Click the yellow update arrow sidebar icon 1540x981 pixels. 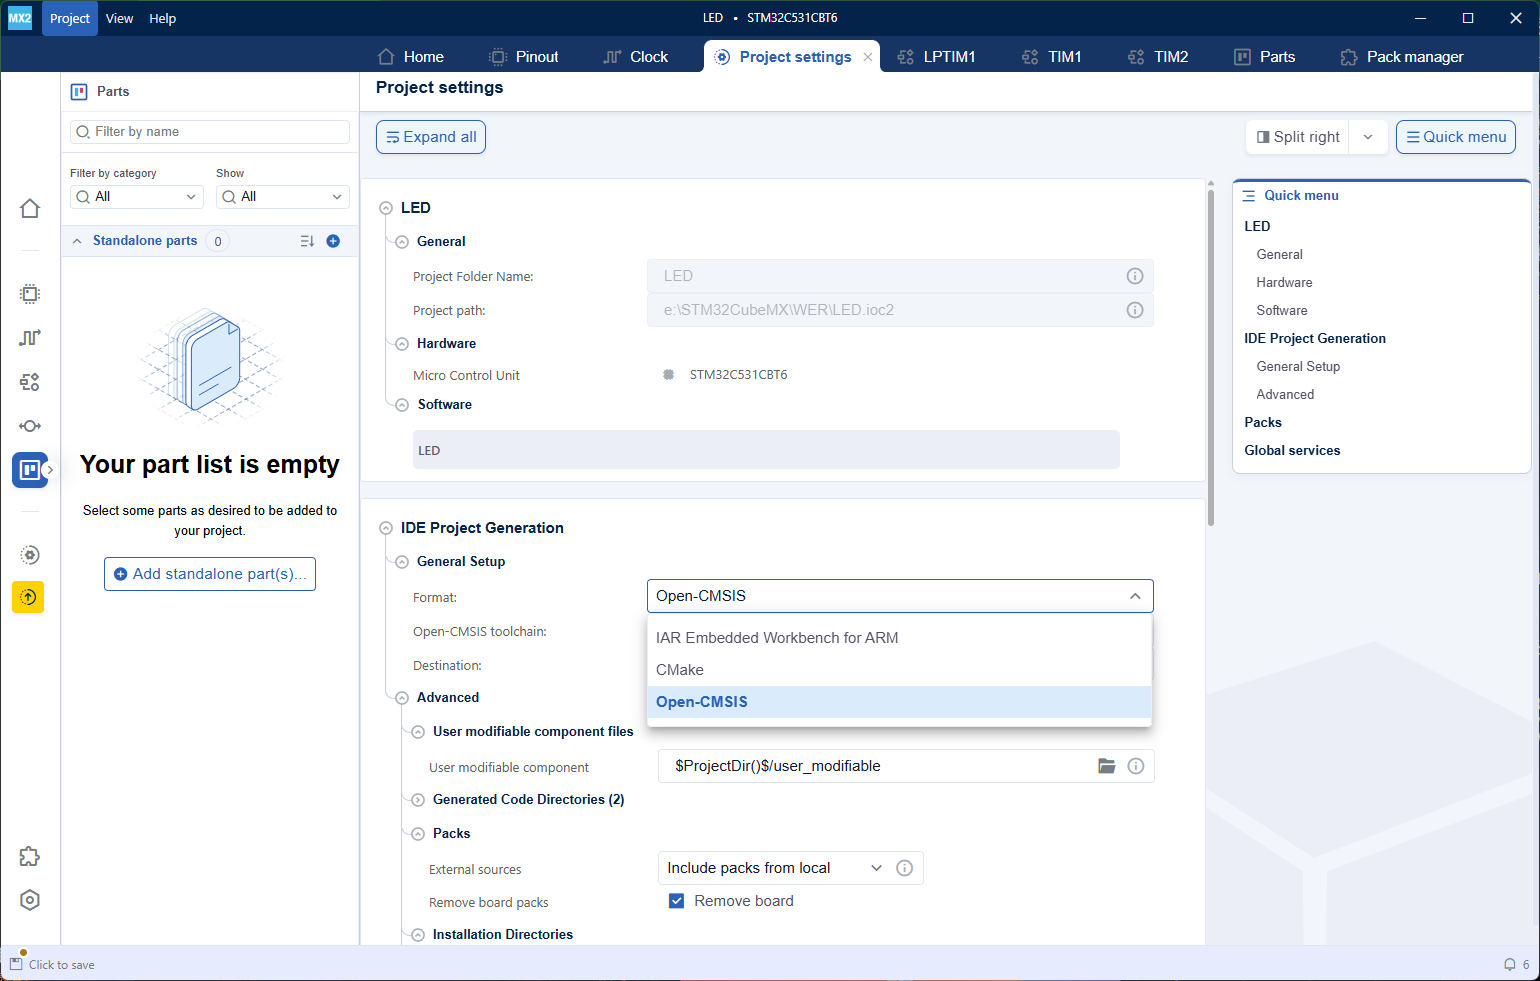coord(28,597)
